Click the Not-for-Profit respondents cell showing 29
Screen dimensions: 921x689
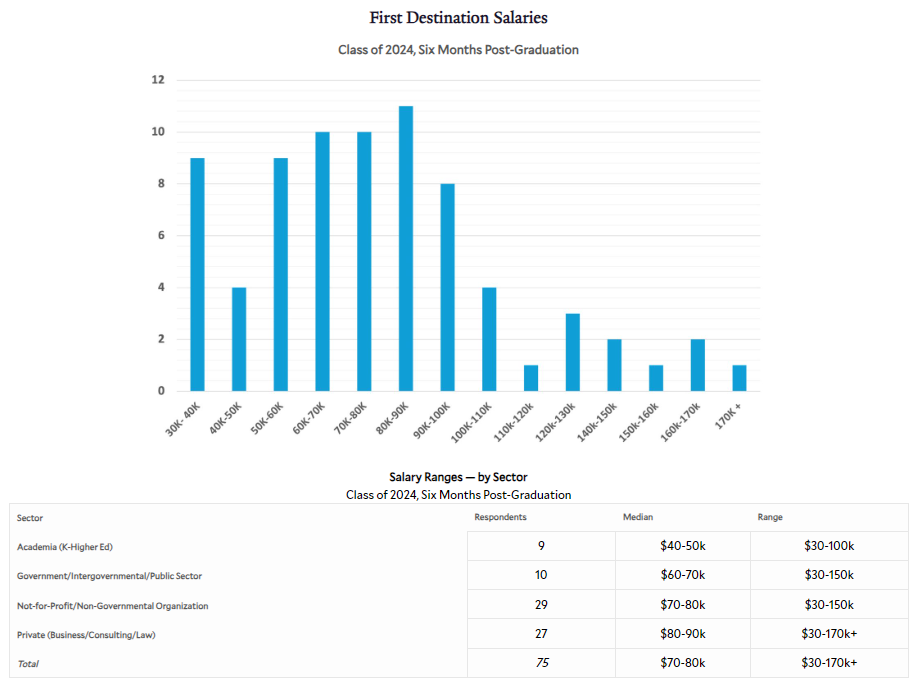click(x=541, y=604)
